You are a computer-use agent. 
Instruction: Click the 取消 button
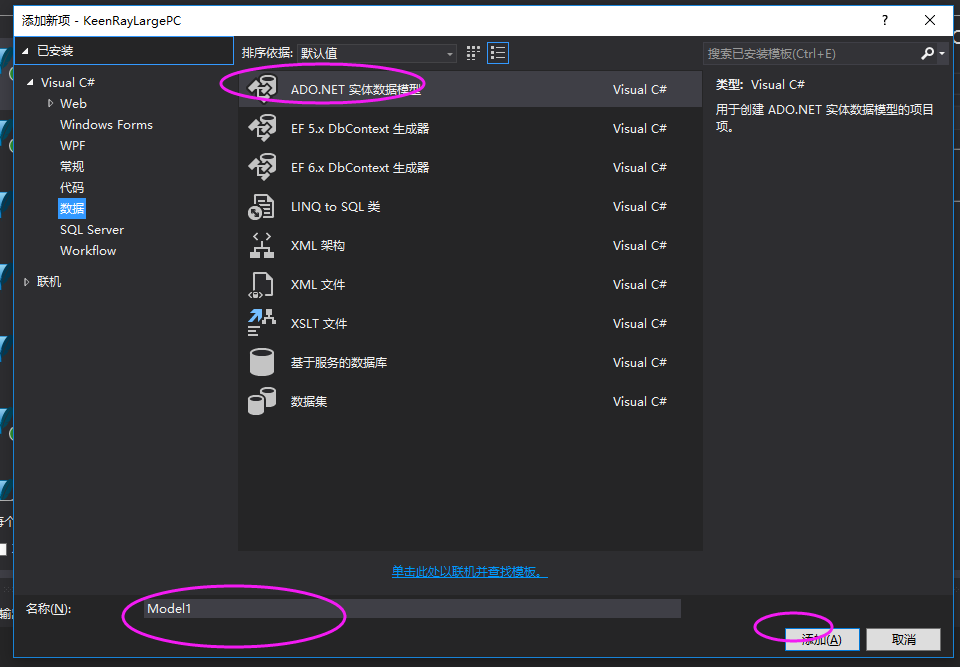904,639
